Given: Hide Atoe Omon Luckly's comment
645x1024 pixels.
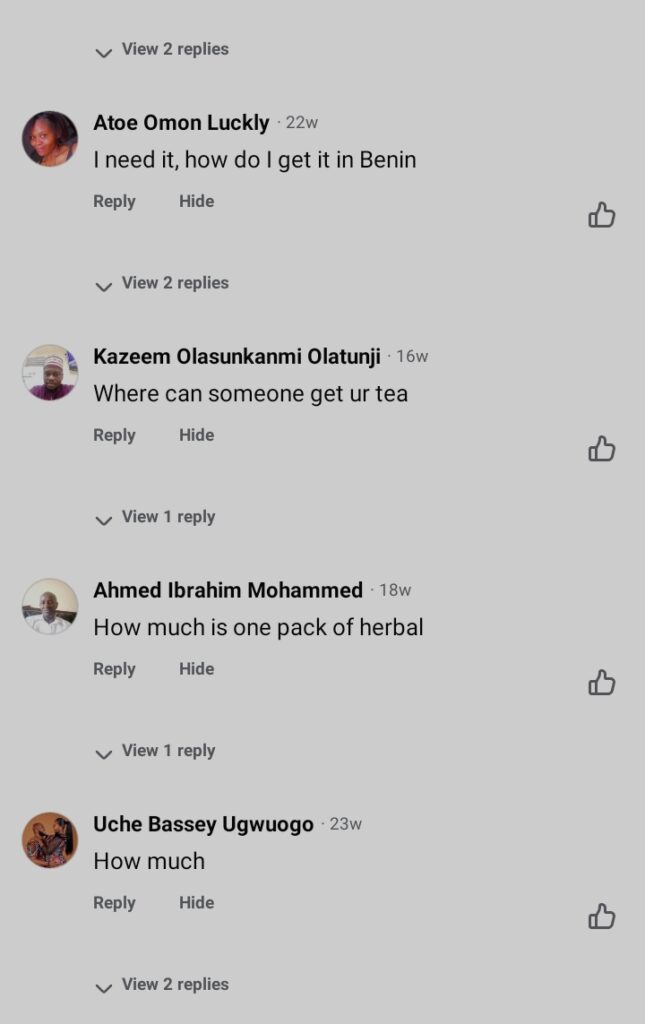Looking at the screenshot, I should click(196, 201).
